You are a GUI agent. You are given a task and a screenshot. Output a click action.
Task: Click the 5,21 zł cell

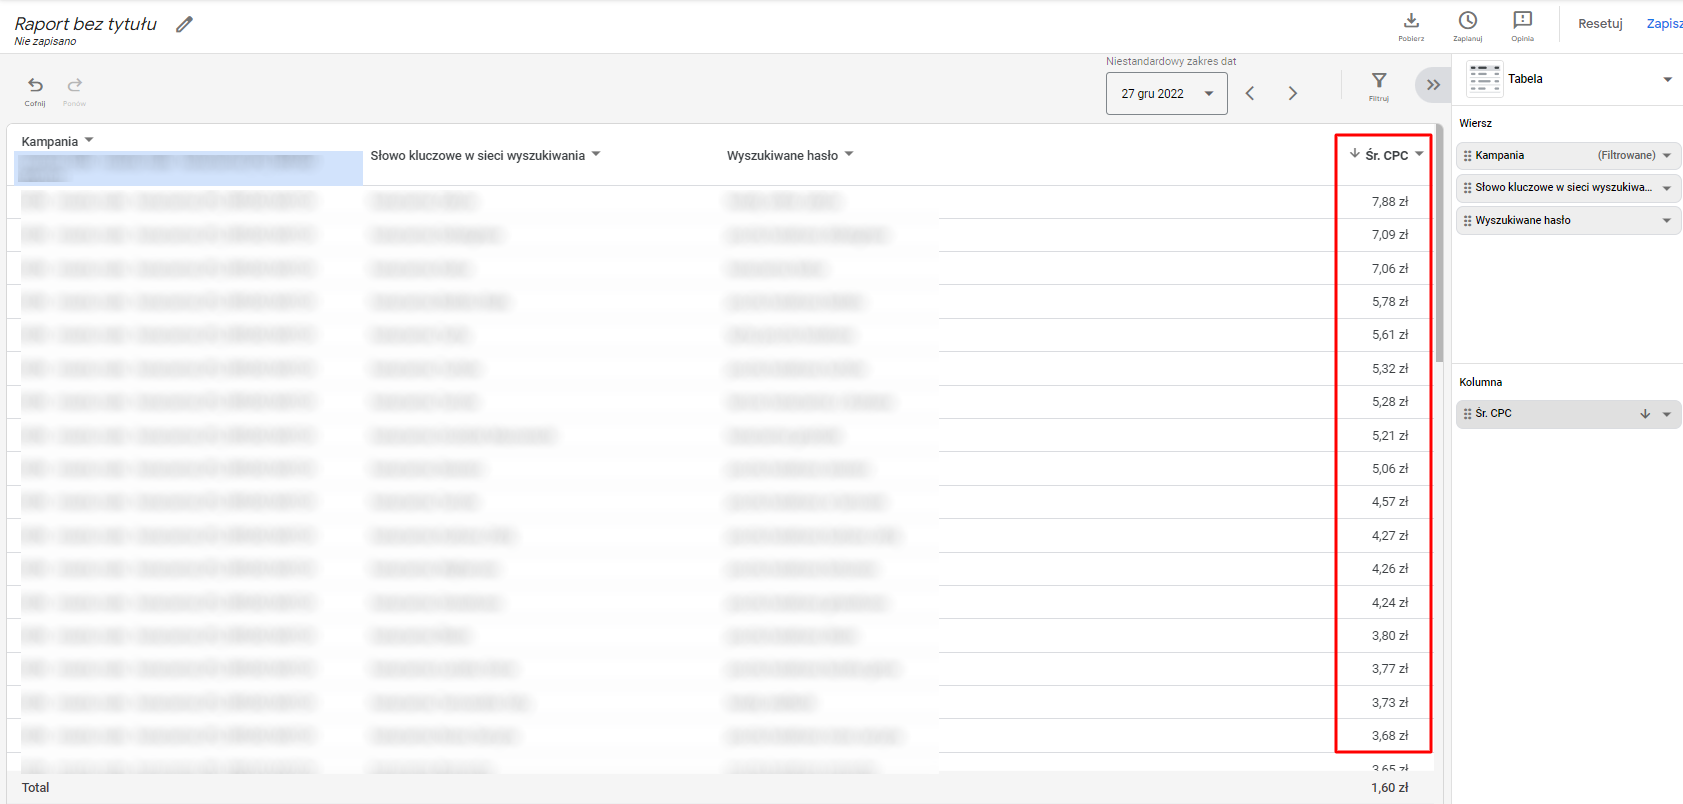click(x=1389, y=436)
